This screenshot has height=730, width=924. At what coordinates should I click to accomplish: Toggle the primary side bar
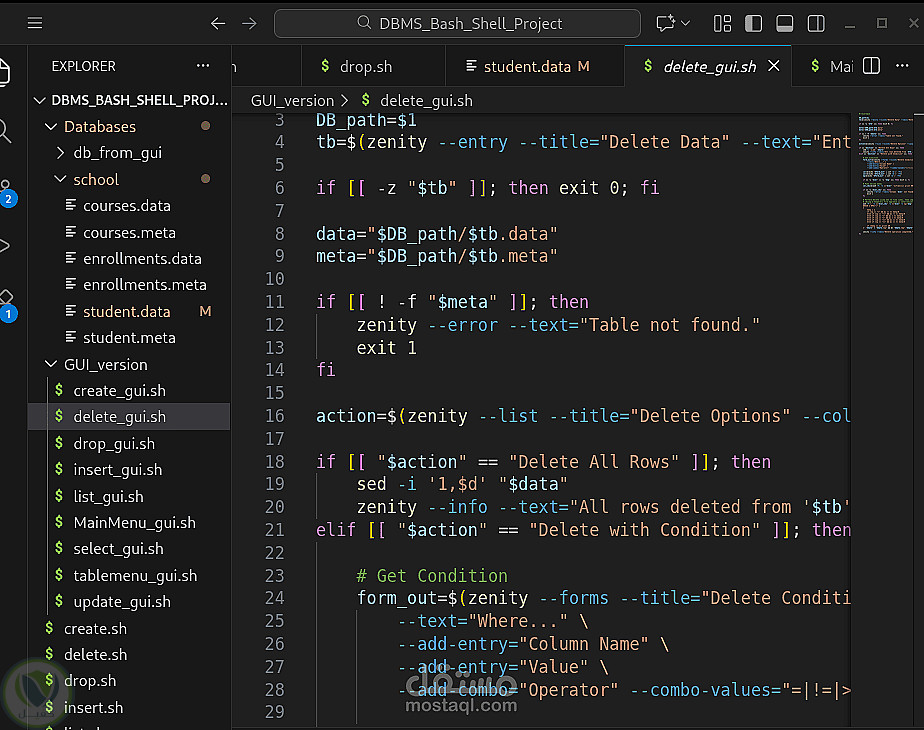(754, 23)
